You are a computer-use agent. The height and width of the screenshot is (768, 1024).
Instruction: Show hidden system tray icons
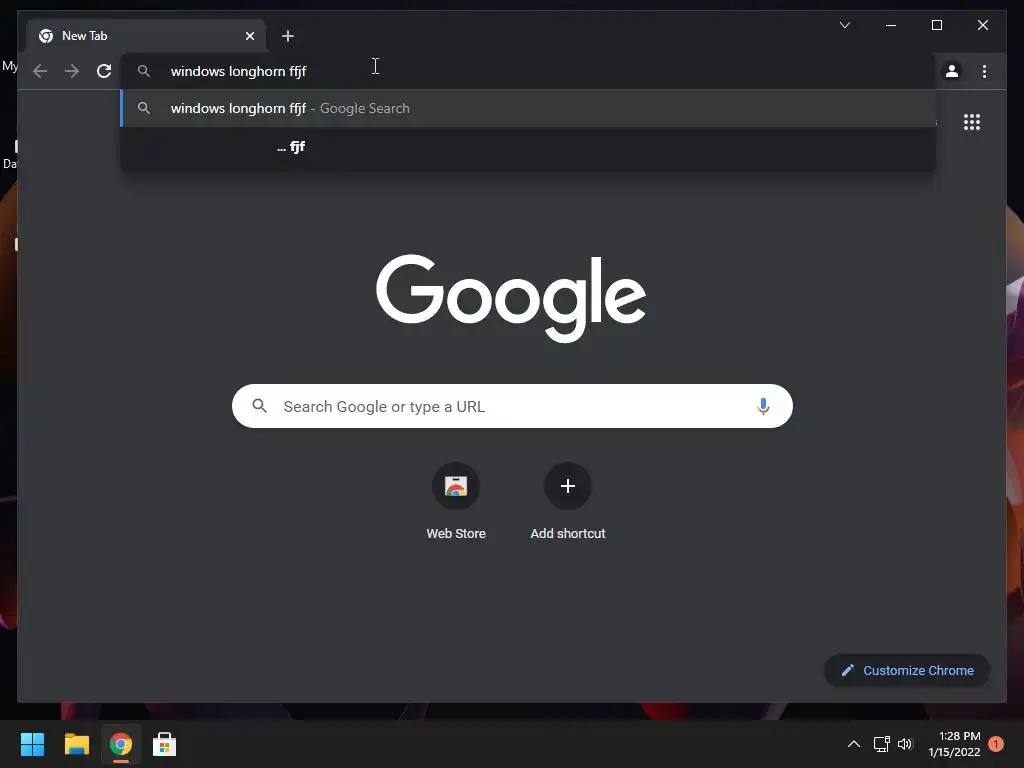(854, 744)
